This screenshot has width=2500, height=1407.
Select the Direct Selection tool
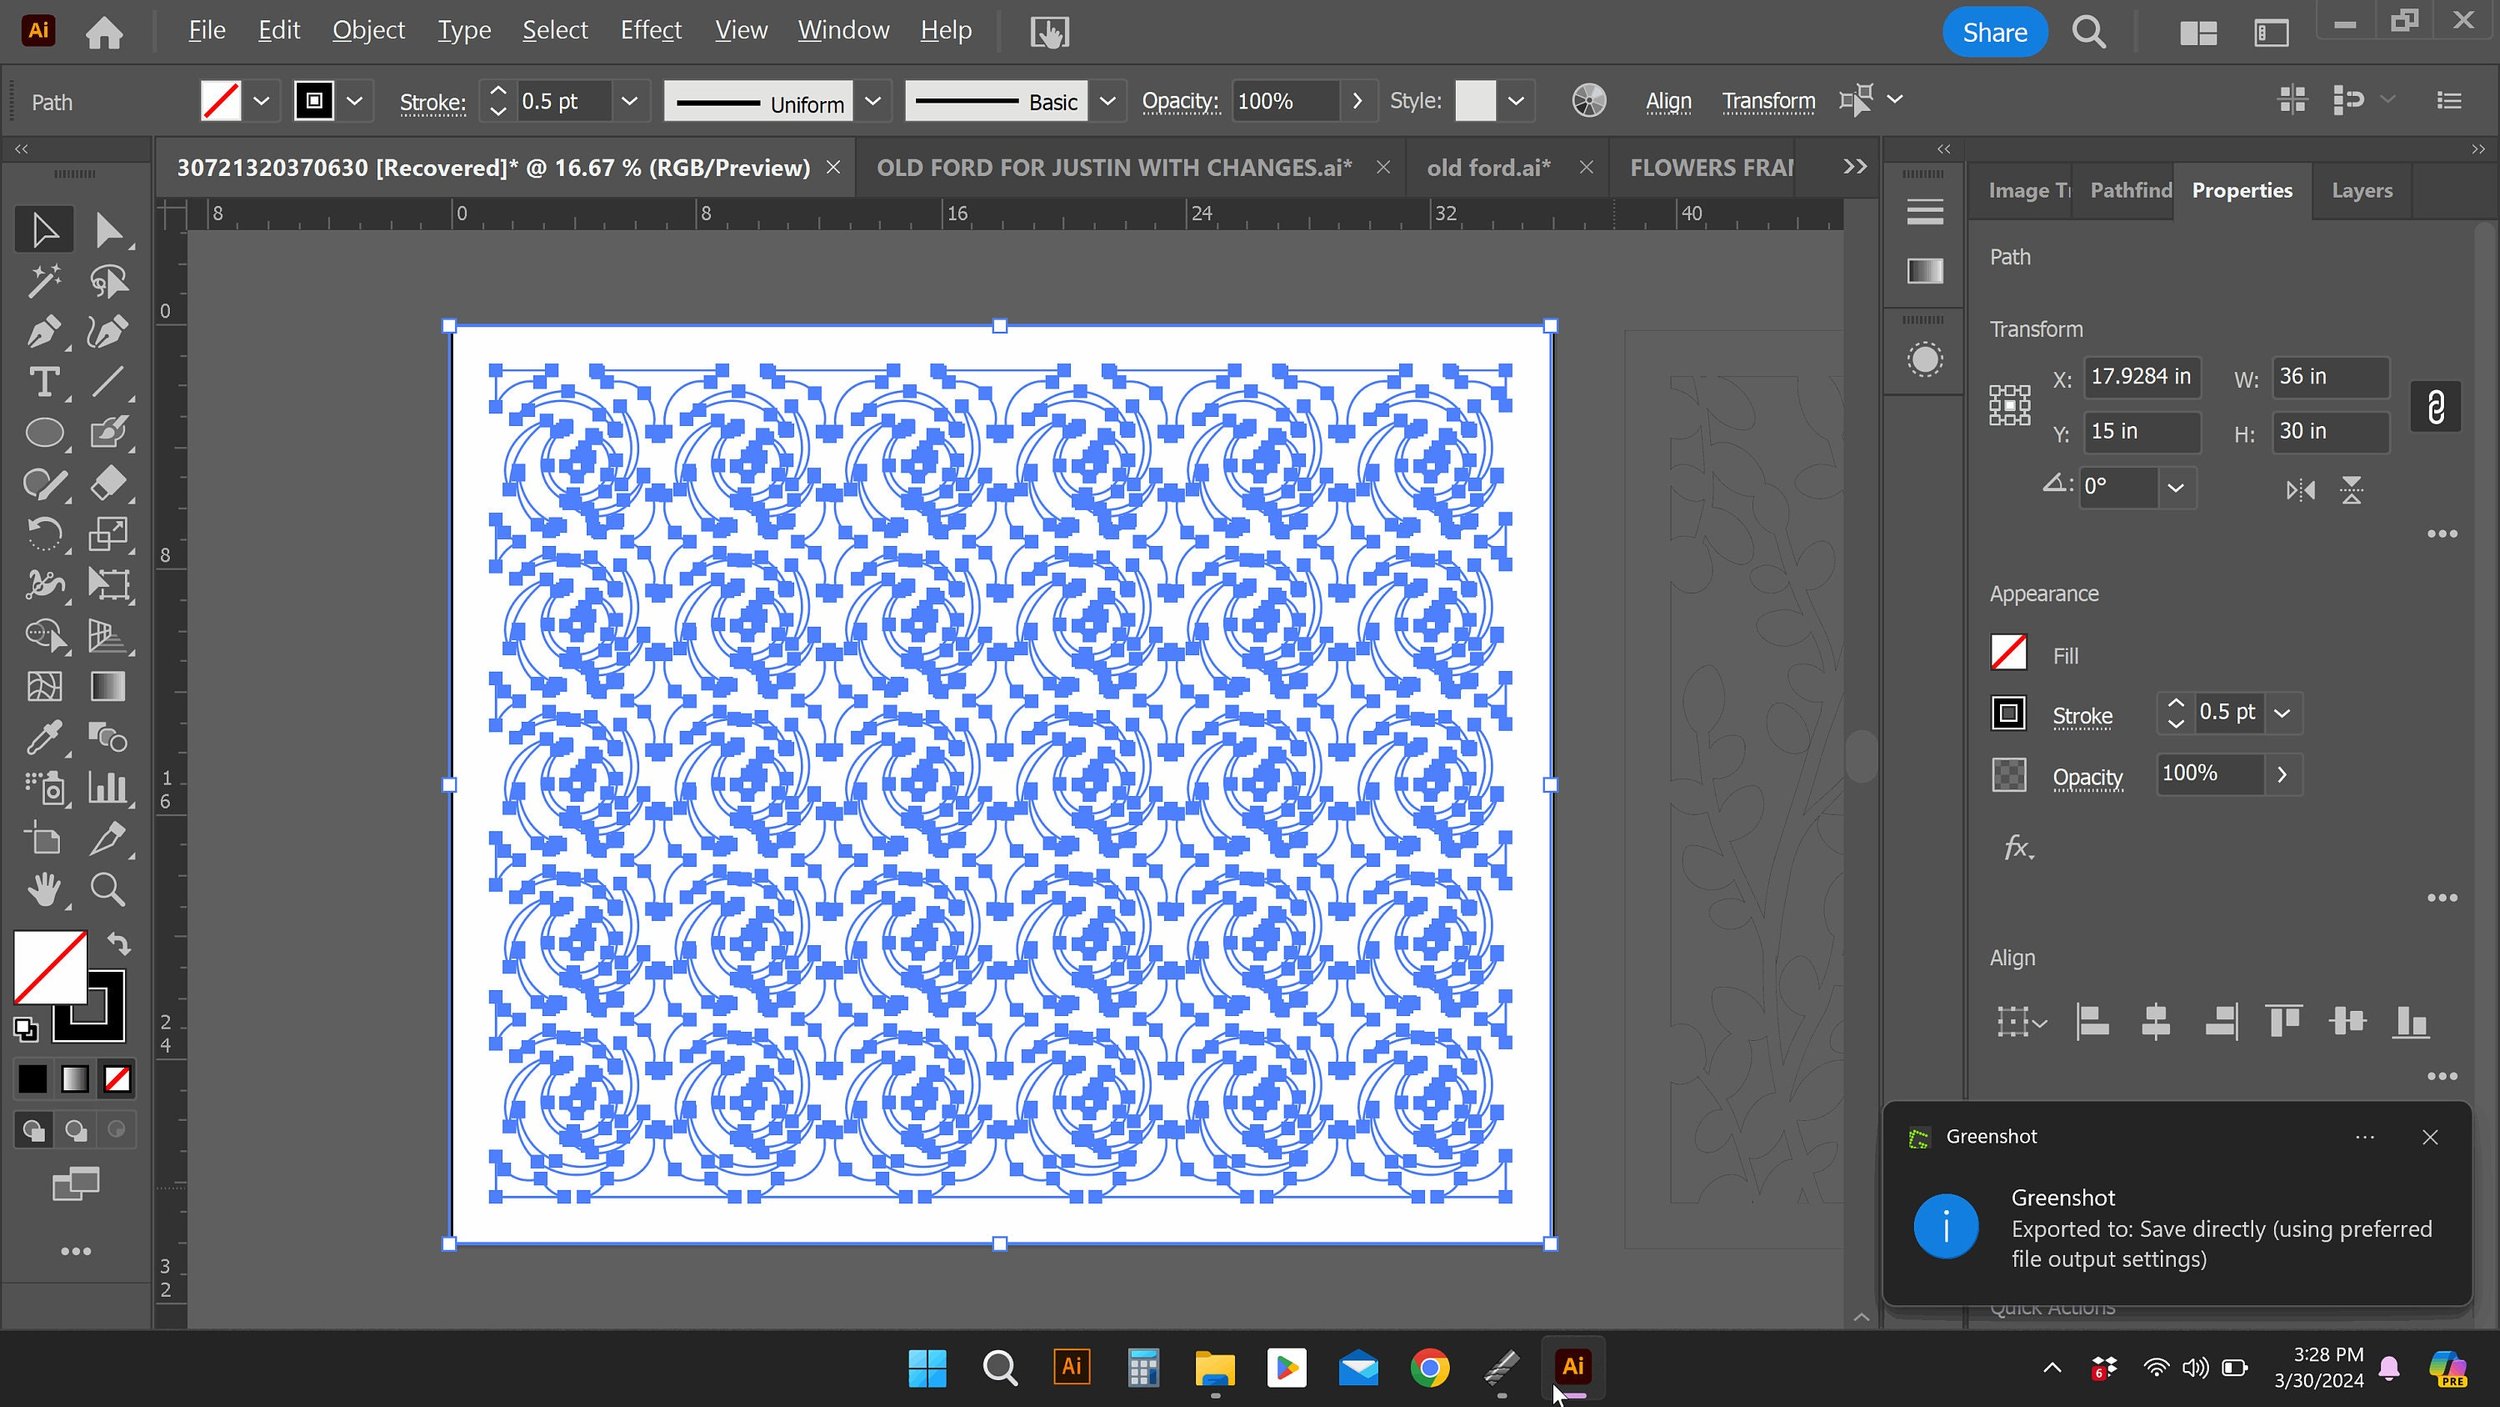107,230
